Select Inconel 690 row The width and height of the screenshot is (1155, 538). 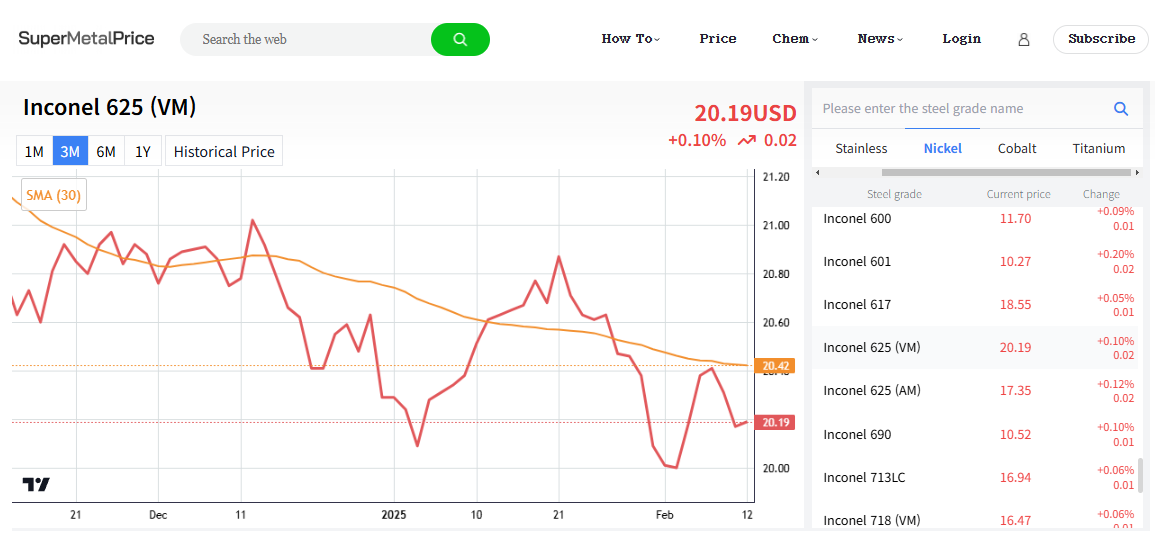click(975, 434)
